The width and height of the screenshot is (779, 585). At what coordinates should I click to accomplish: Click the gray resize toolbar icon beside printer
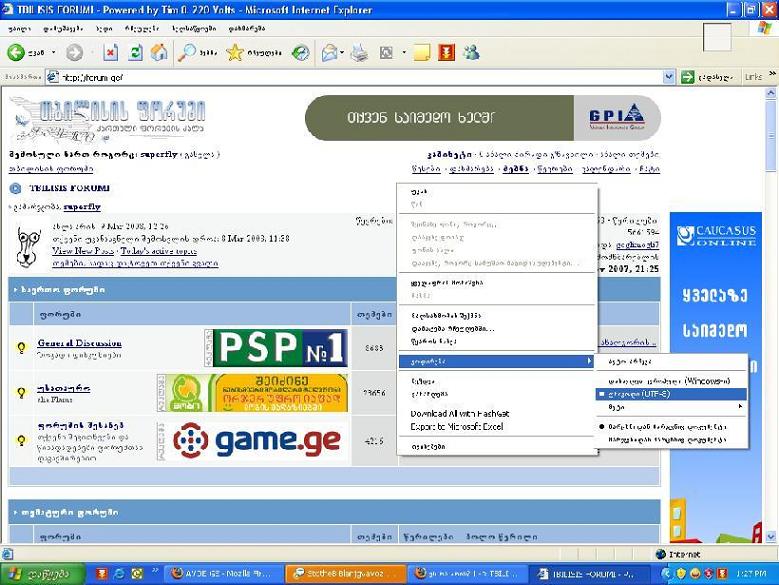(386, 52)
